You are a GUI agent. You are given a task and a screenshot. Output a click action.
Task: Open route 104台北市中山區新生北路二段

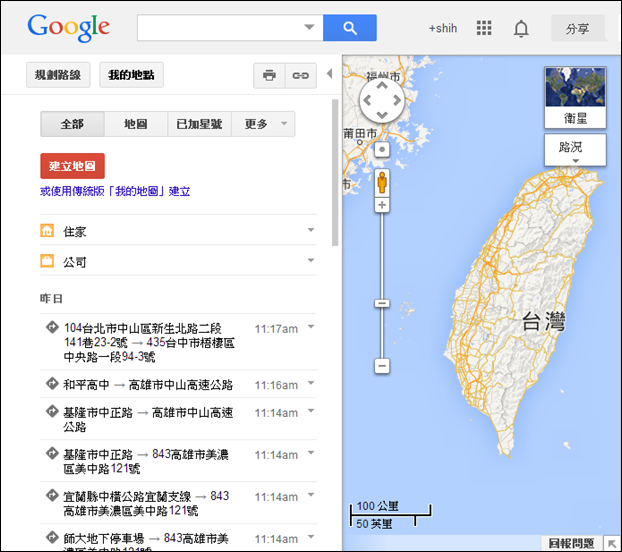tap(149, 342)
